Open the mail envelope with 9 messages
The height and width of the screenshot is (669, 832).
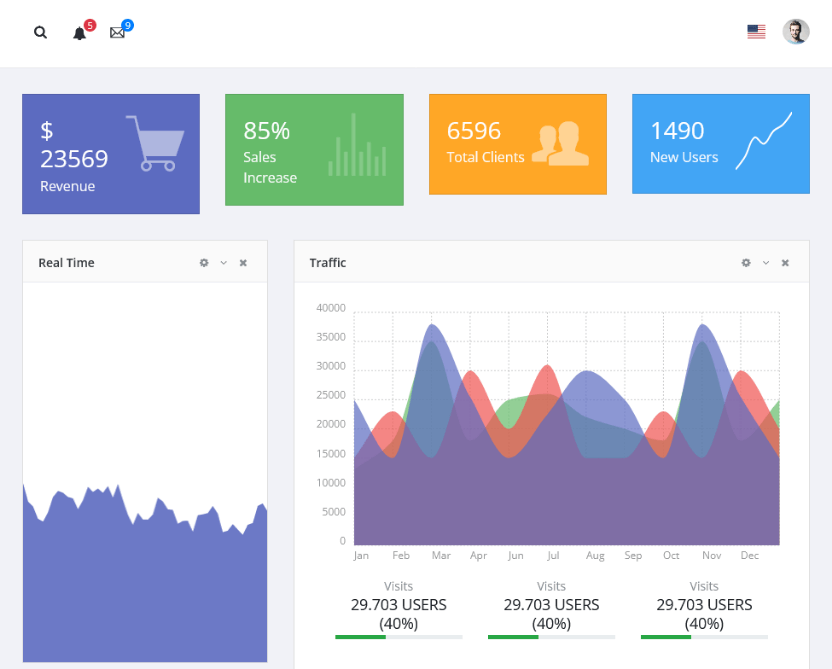click(x=117, y=33)
